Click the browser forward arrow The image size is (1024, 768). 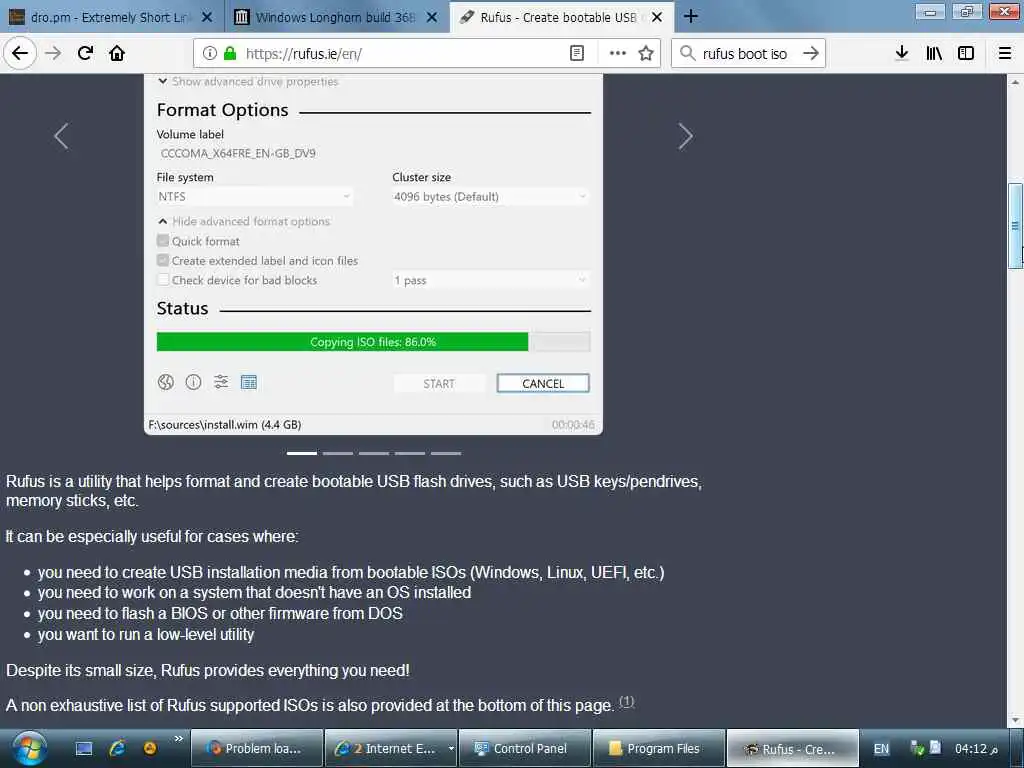[54, 53]
